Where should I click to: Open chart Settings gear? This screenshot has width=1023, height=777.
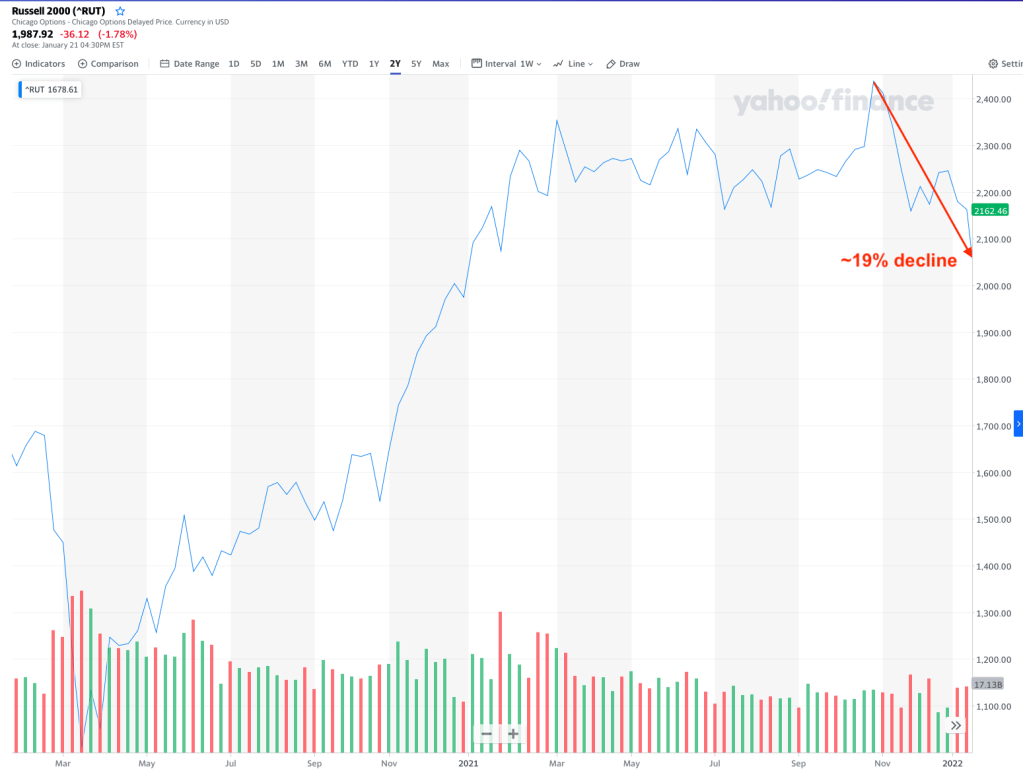pyautogui.click(x=1004, y=64)
